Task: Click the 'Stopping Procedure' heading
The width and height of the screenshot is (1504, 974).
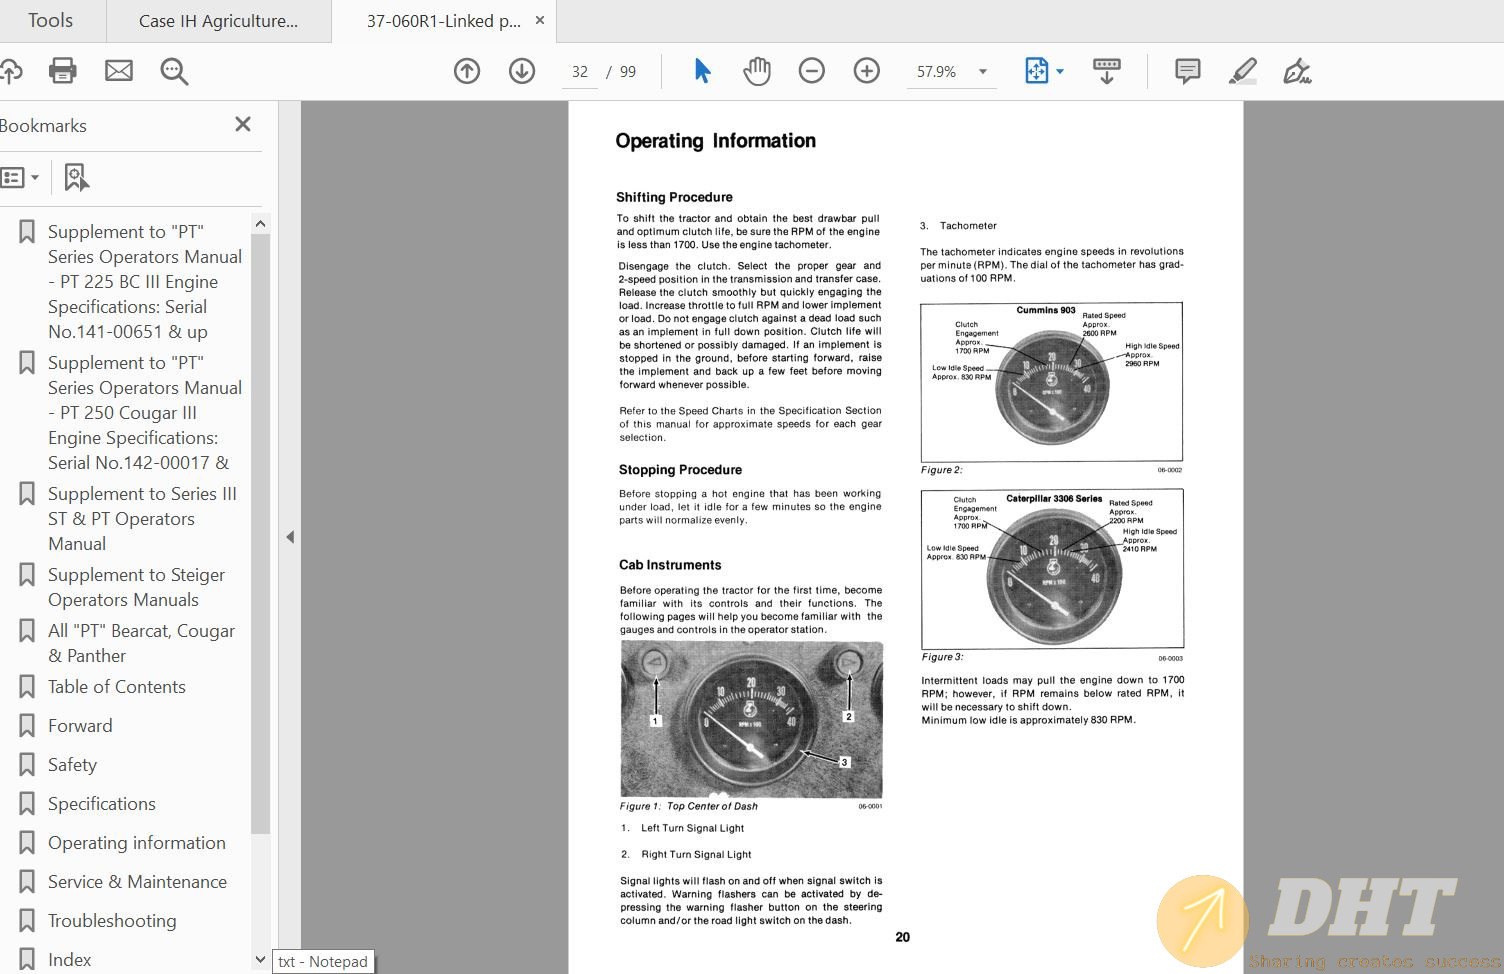Action: point(680,470)
